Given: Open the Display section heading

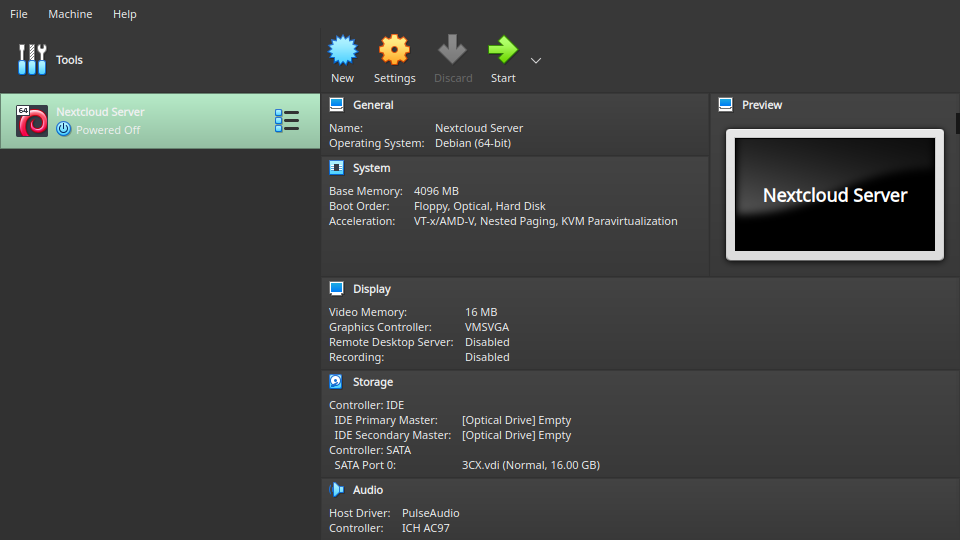Looking at the screenshot, I should click(x=372, y=289).
